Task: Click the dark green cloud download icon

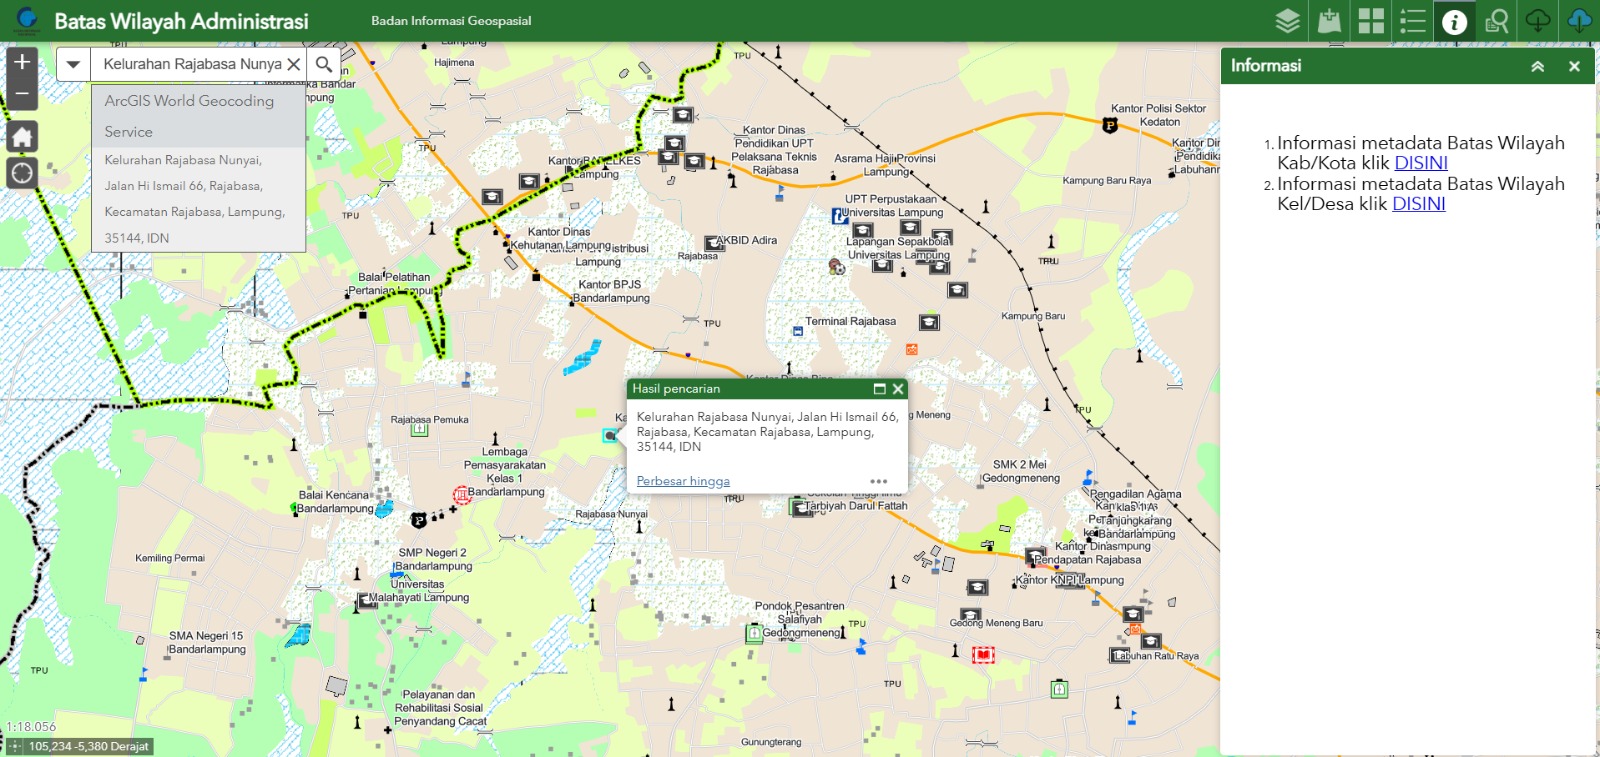Action: (1538, 21)
